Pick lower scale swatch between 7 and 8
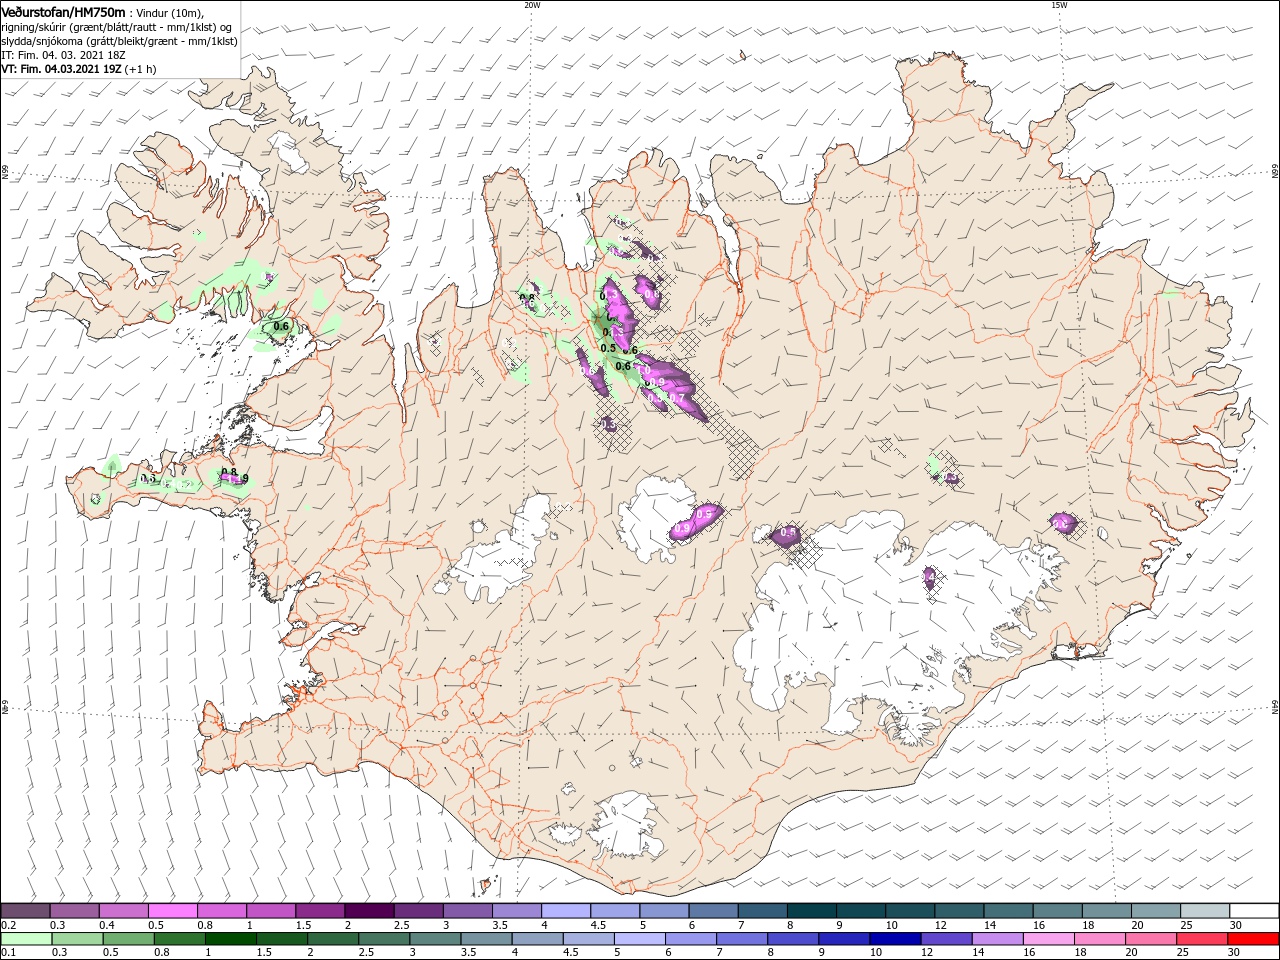Image resolution: width=1280 pixels, height=960 pixels. [x=741, y=939]
